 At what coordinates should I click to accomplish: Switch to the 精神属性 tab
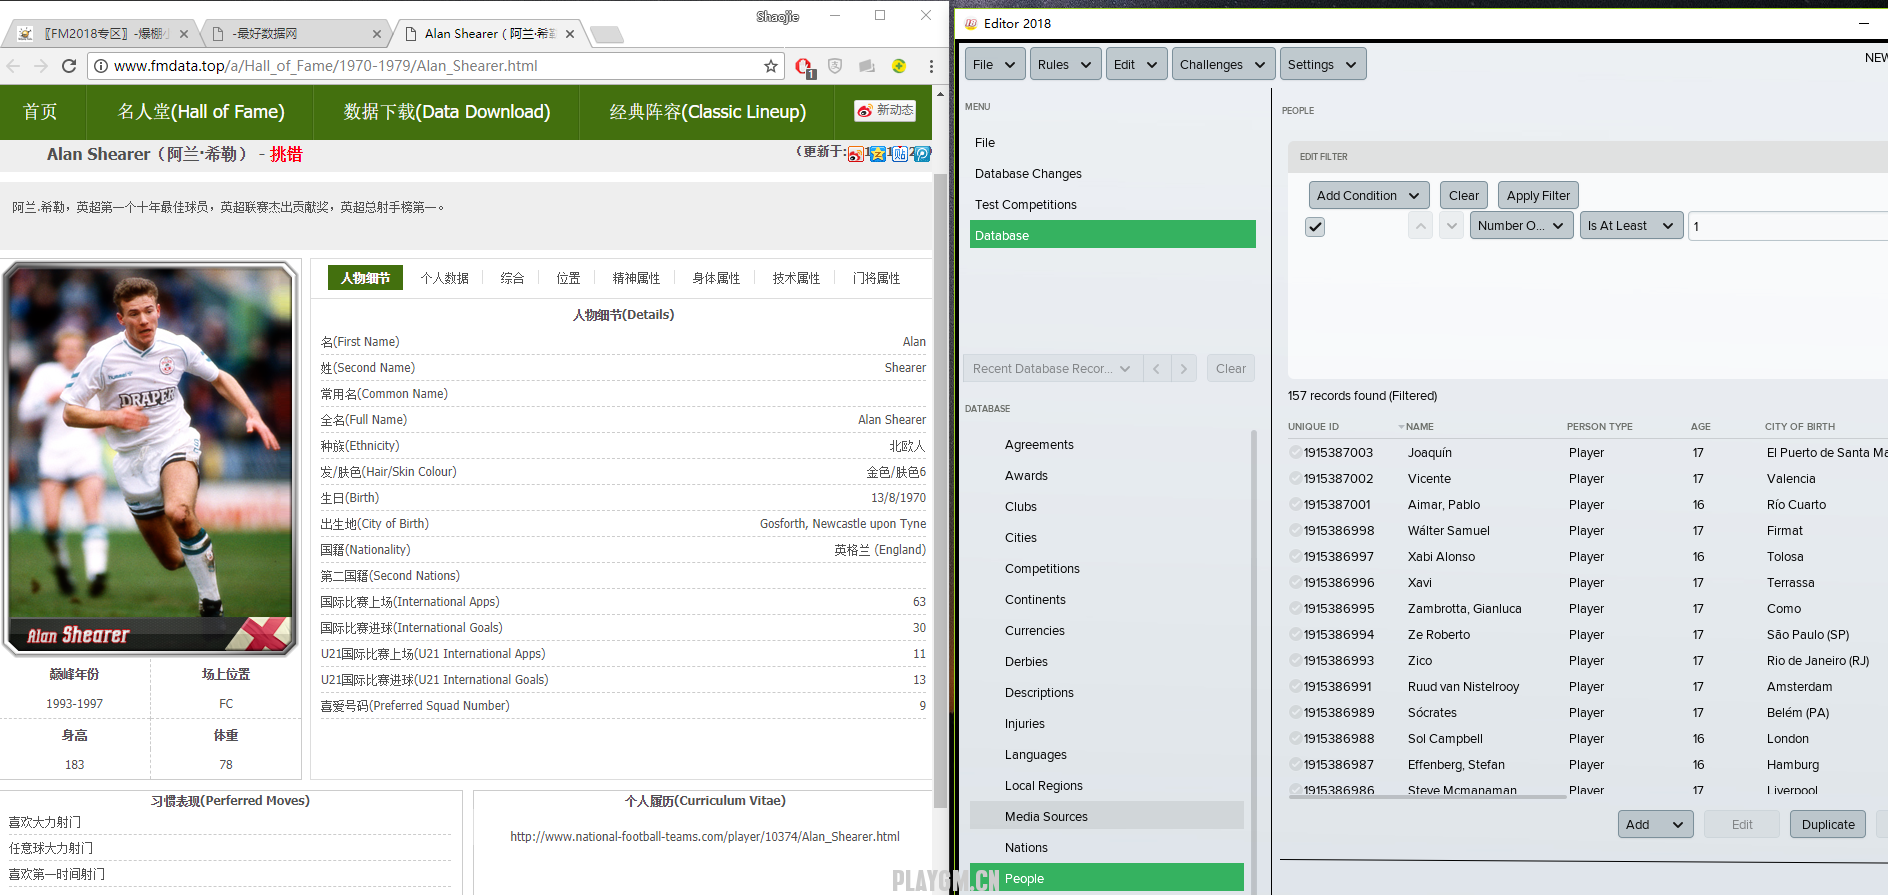[x=636, y=278]
